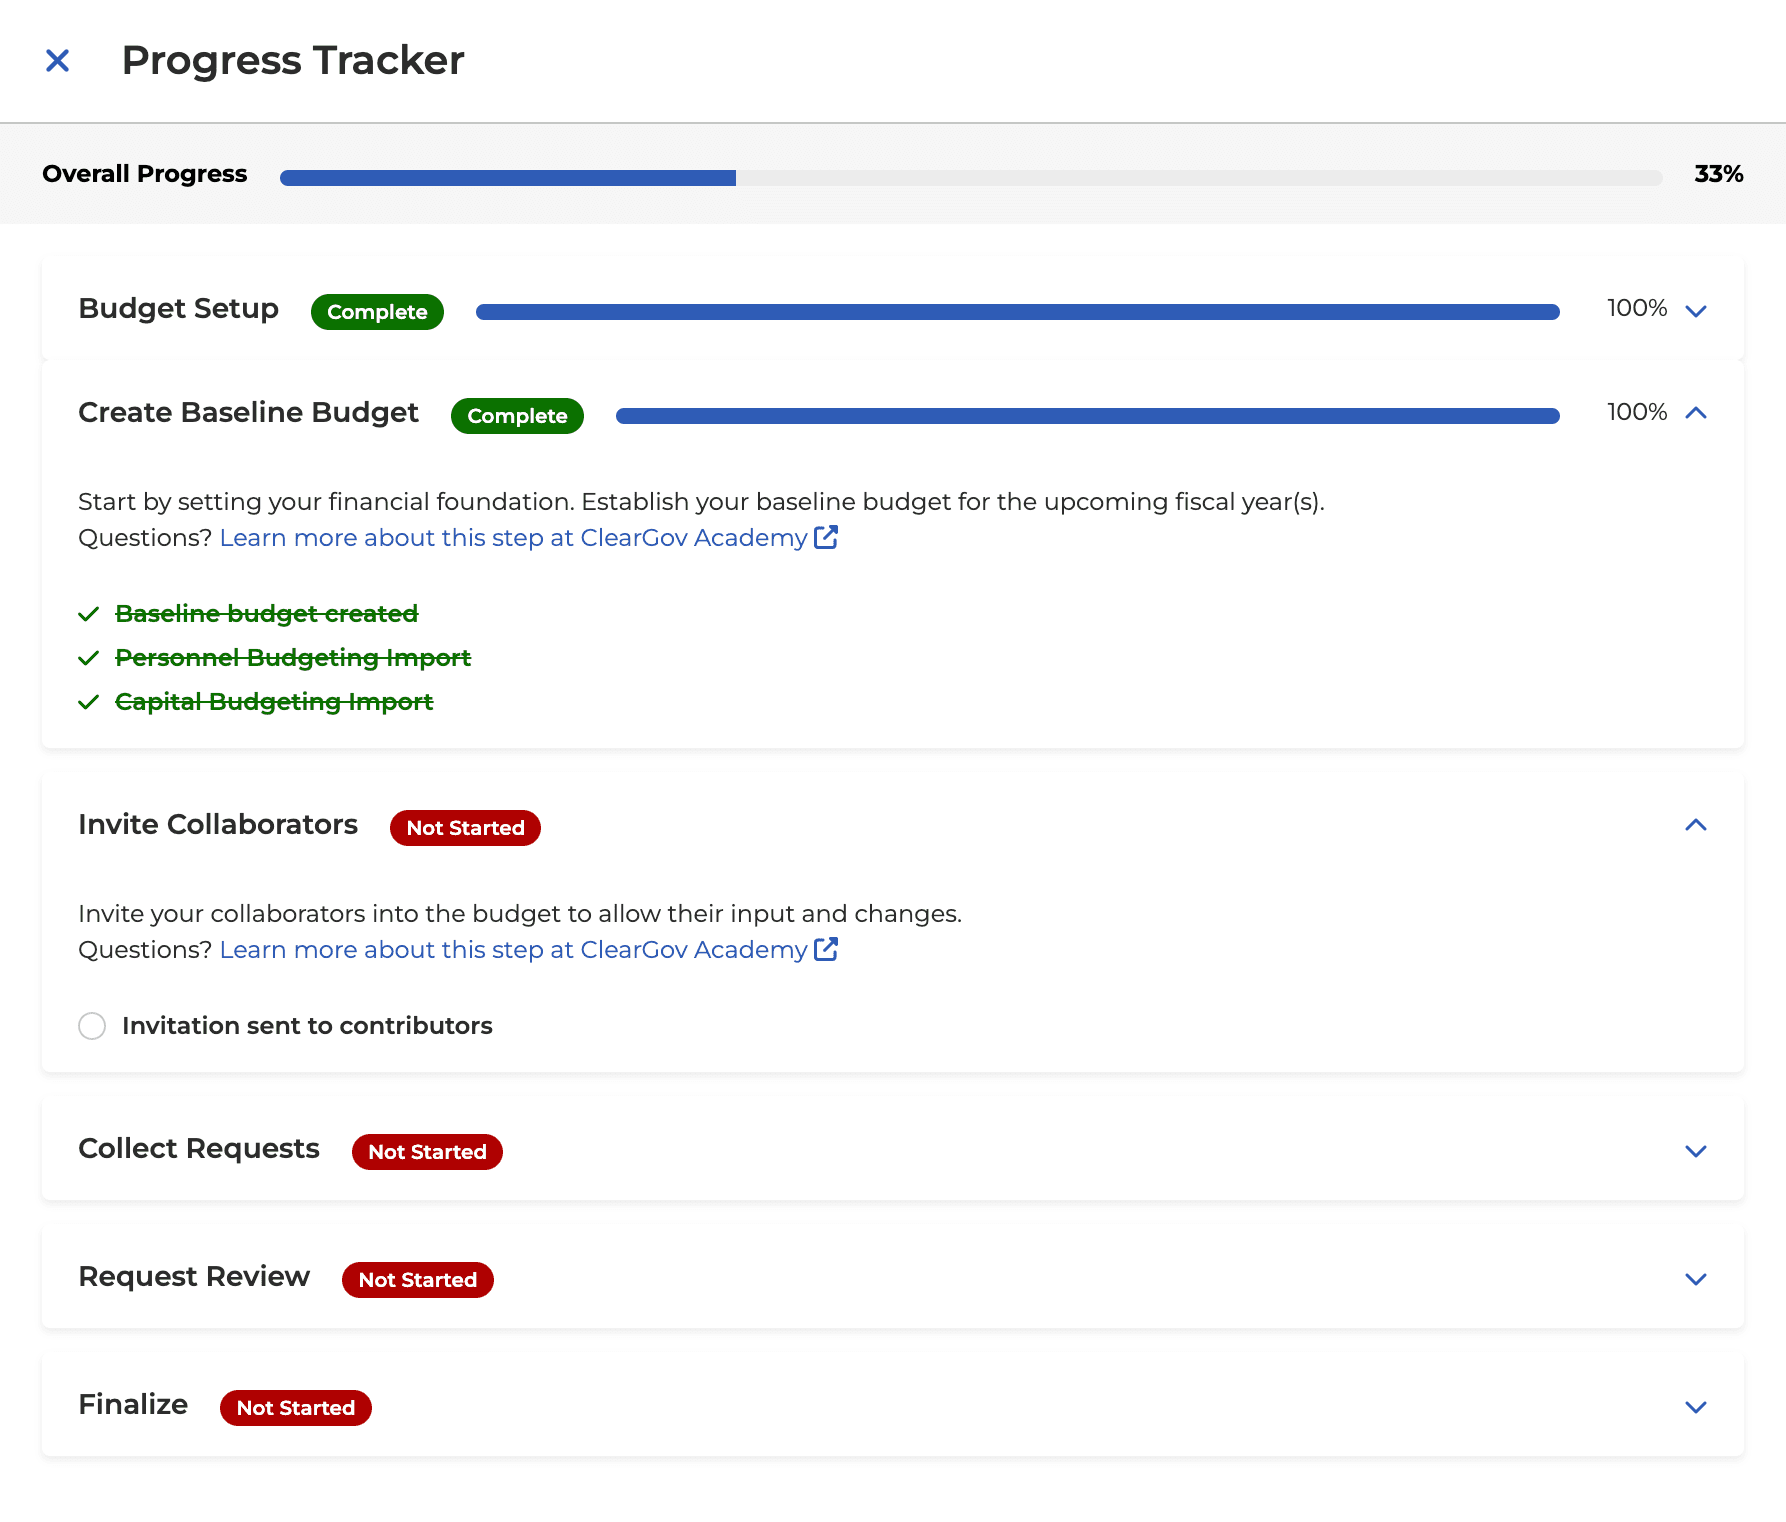Expand the Collect Requests section
The image size is (1786, 1522).
[x=1697, y=1151]
